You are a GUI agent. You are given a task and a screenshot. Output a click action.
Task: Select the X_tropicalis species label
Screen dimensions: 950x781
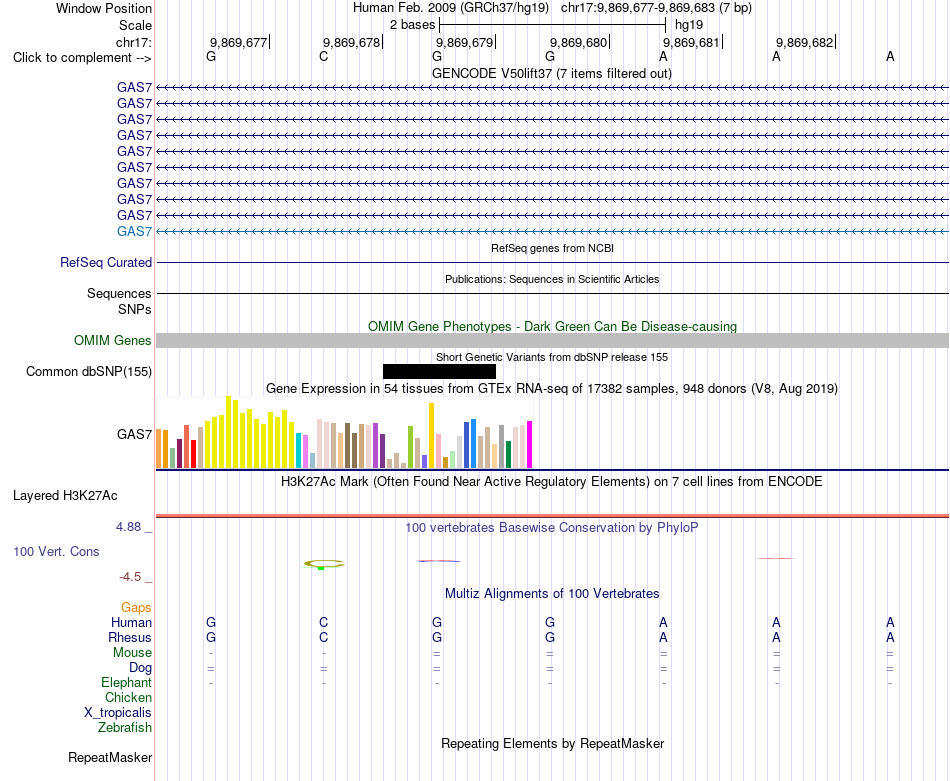tap(118, 713)
